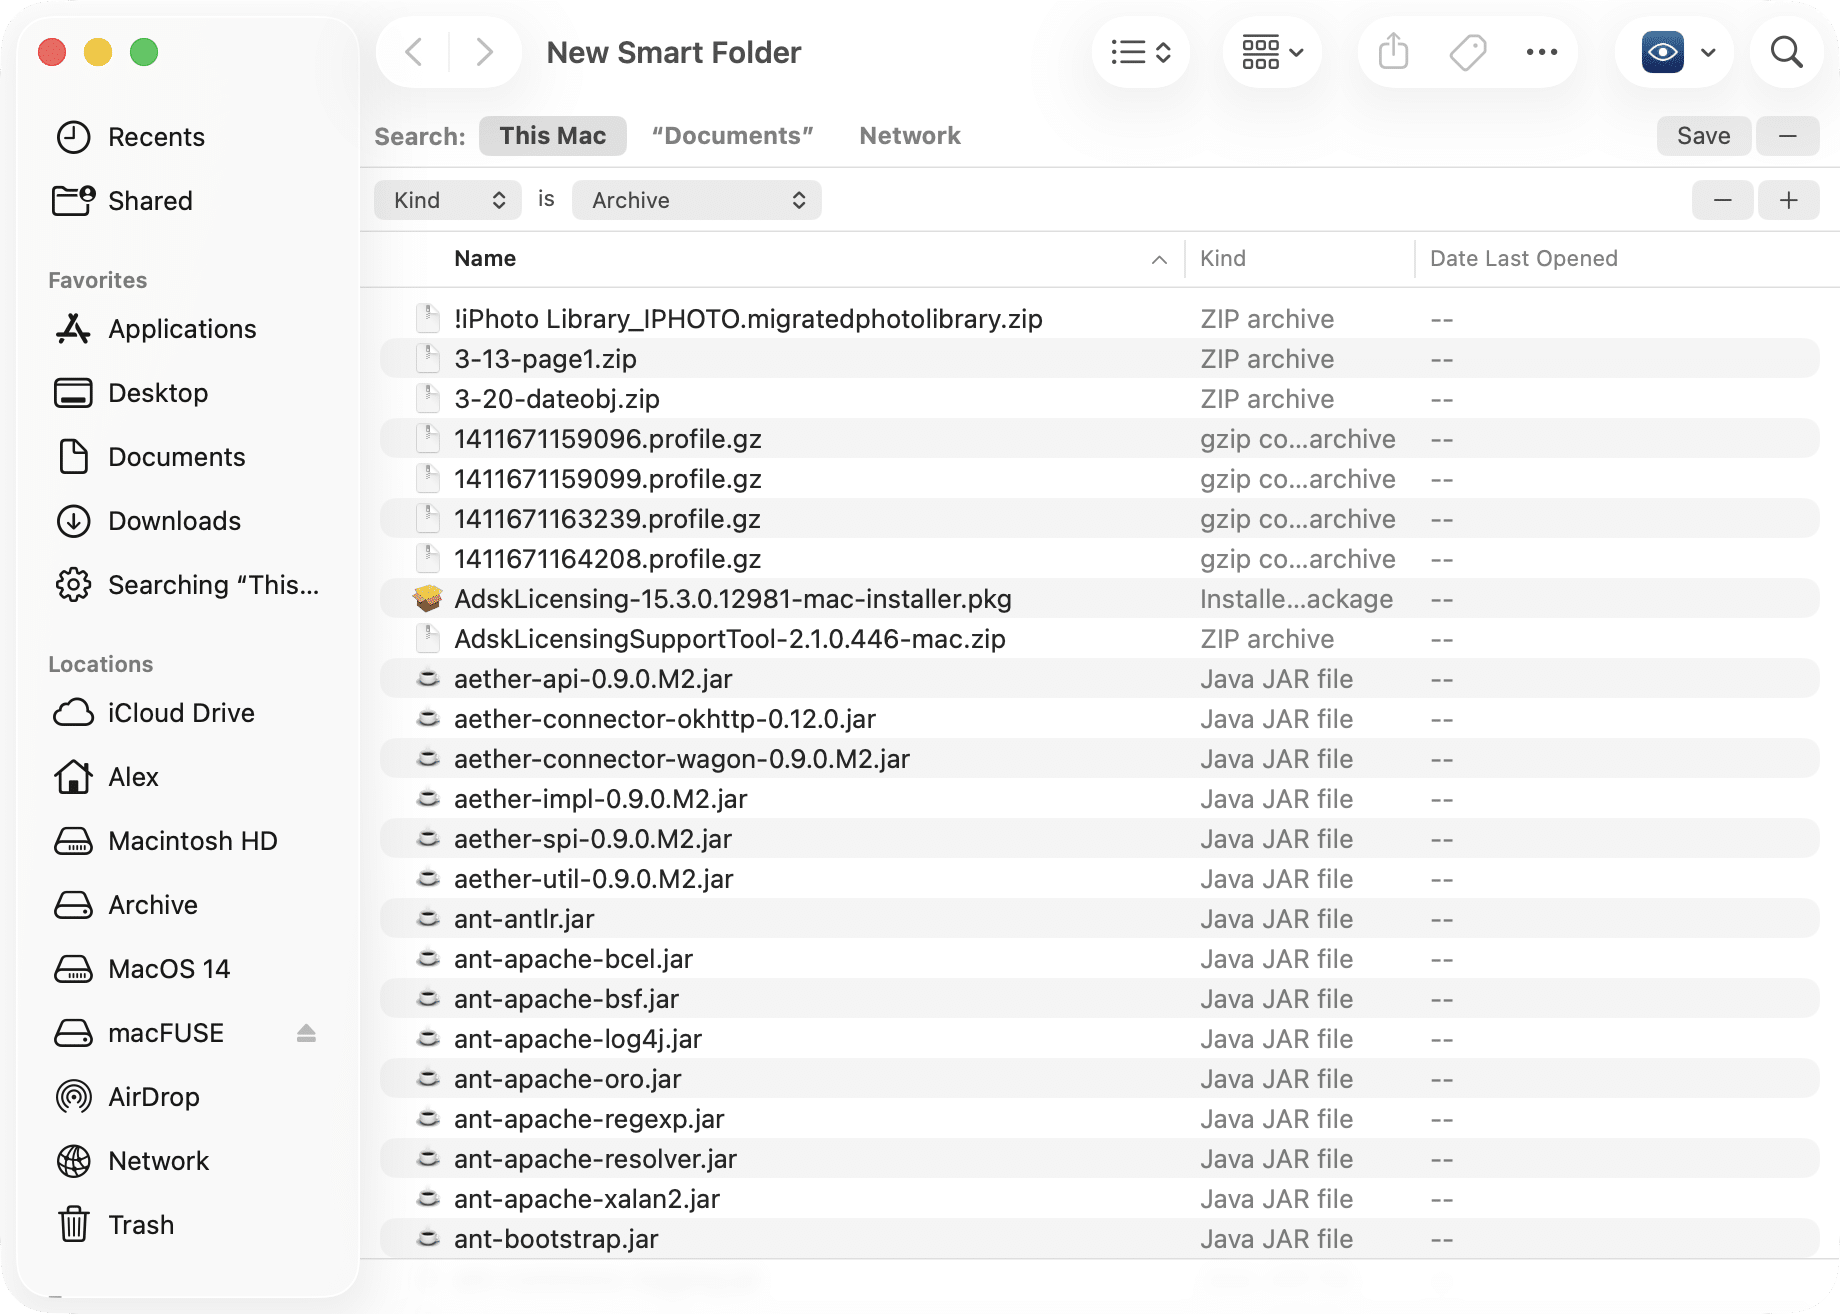Select the "Documents" search scope
This screenshot has width=1840, height=1314.
(732, 136)
